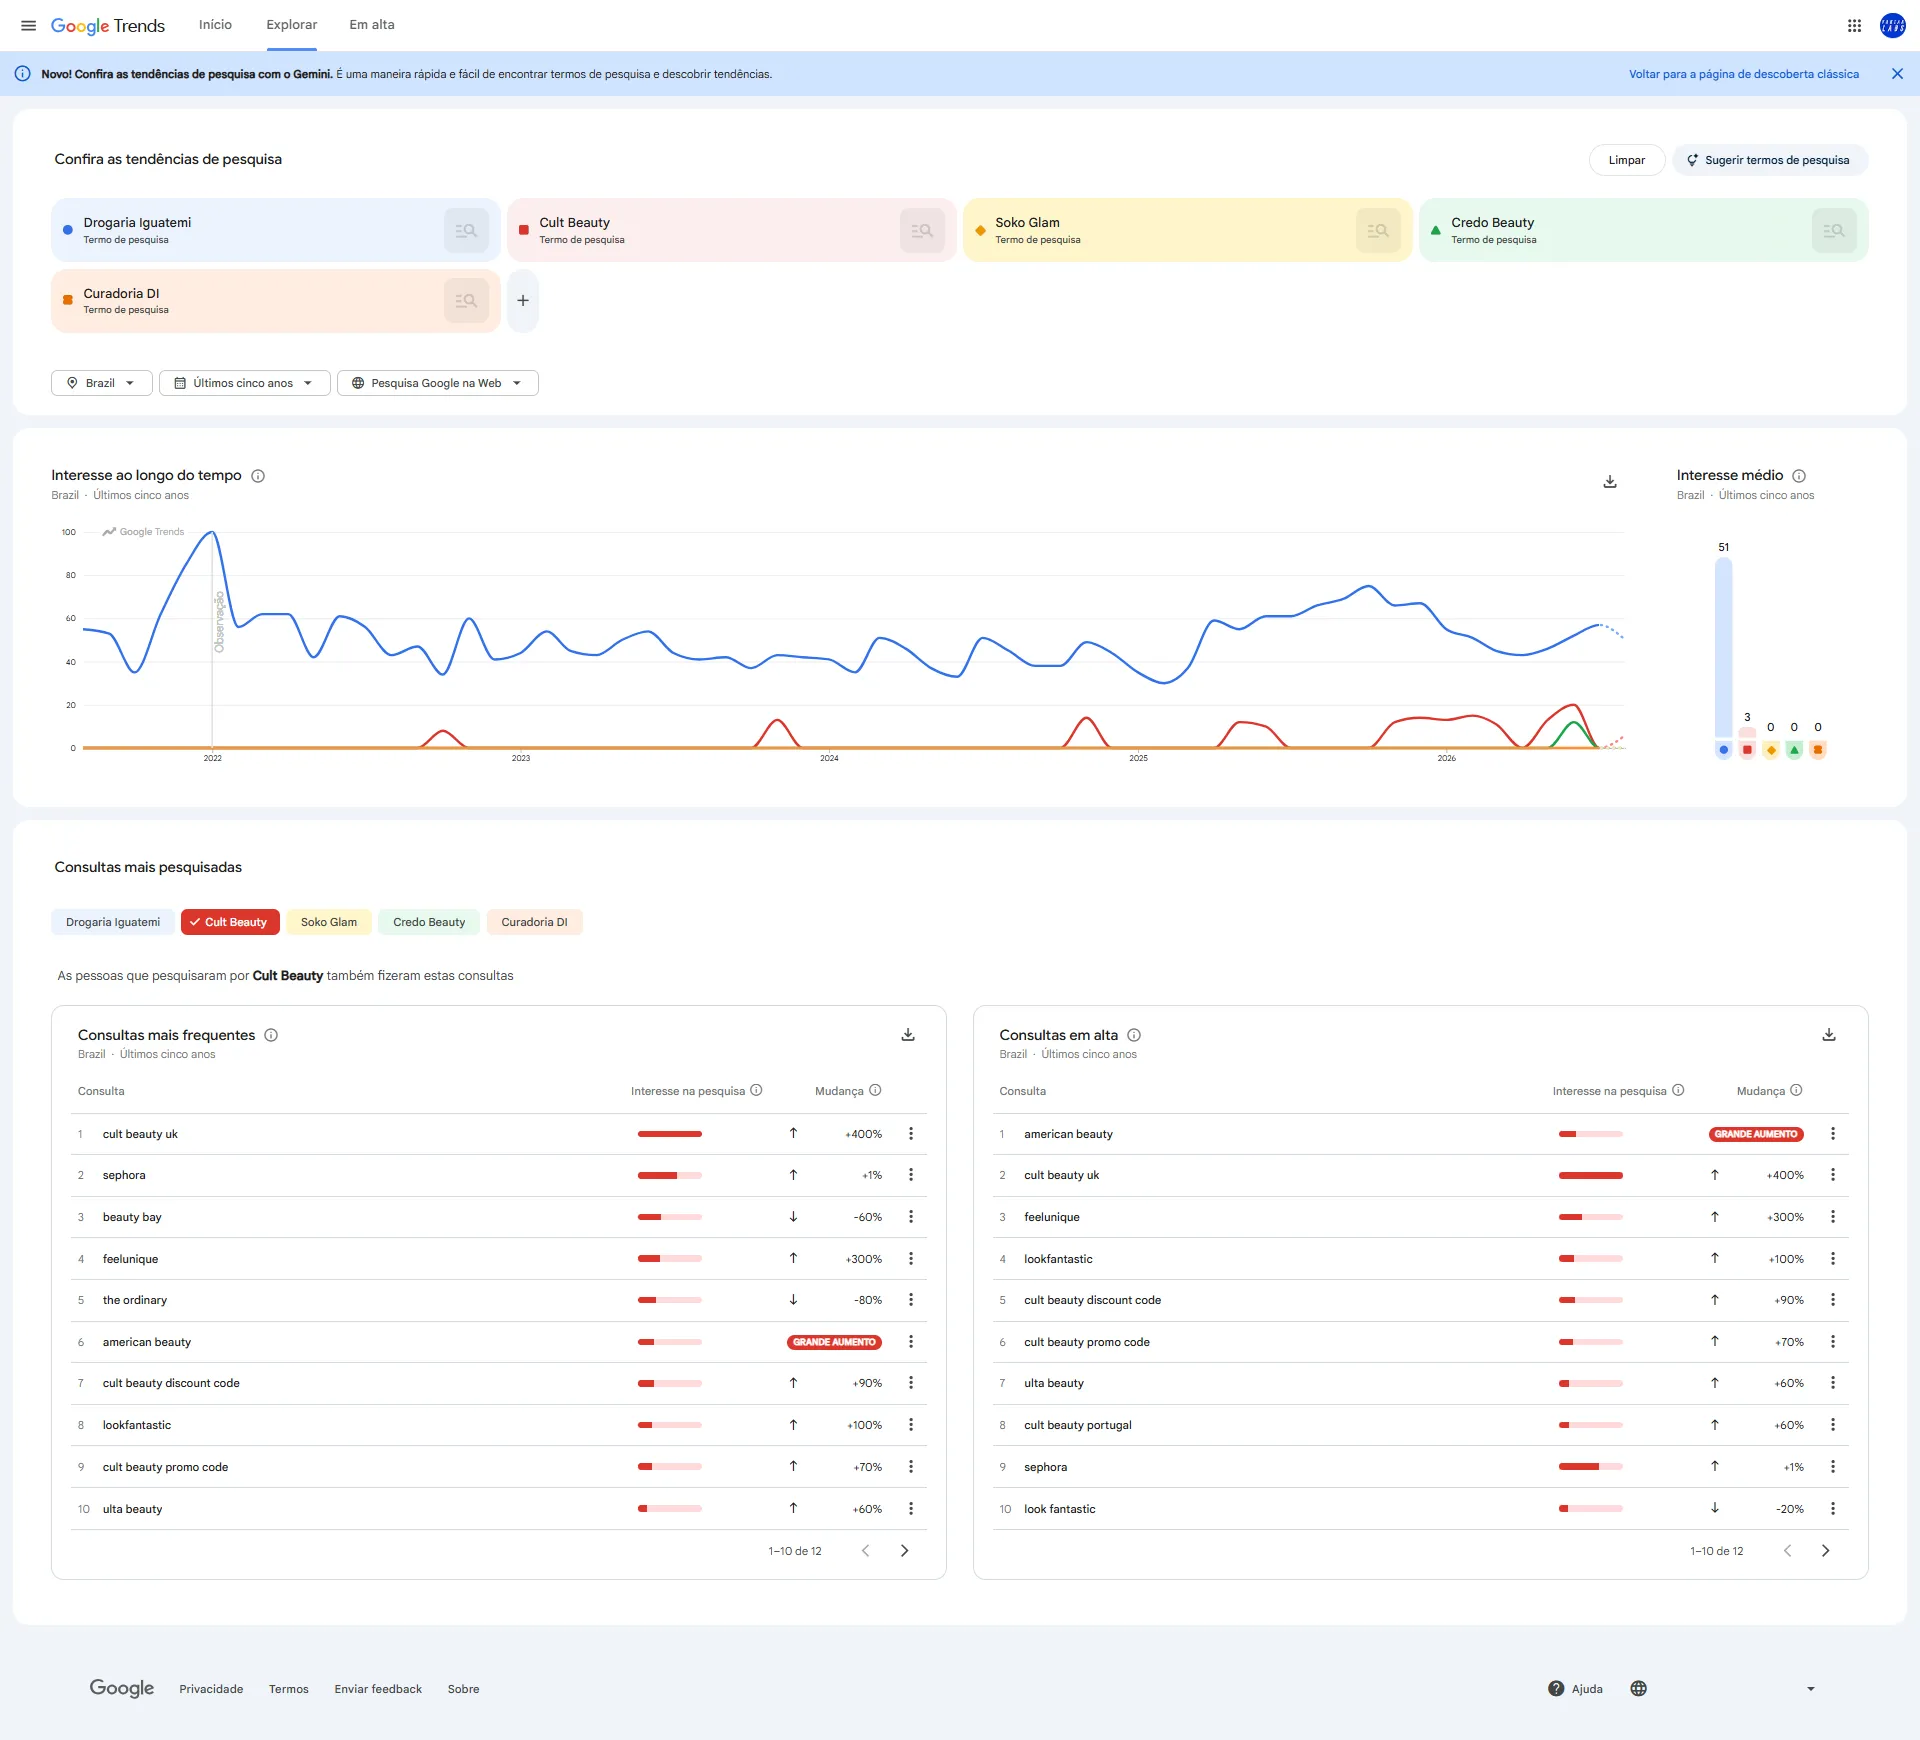
Task: Expand the footer language selector arrow
Action: coord(1810,1689)
